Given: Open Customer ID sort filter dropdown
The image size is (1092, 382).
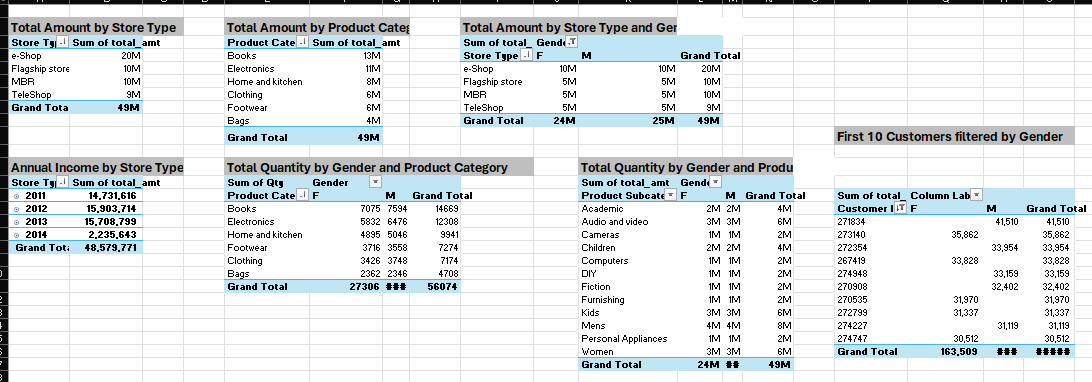Looking at the screenshot, I should (900, 208).
